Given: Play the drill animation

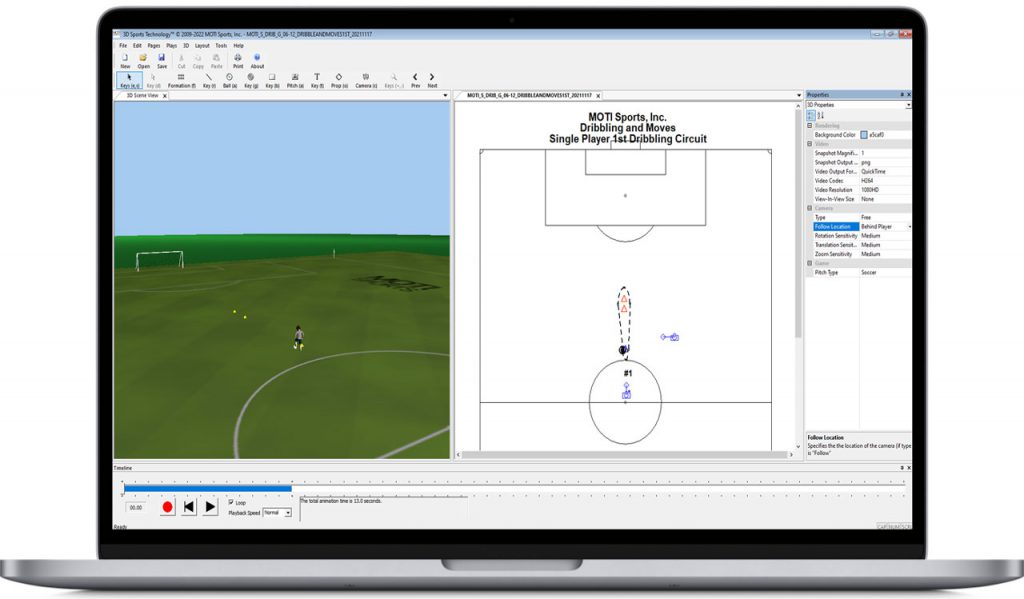Looking at the screenshot, I should pyautogui.click(x=210, y=507).
